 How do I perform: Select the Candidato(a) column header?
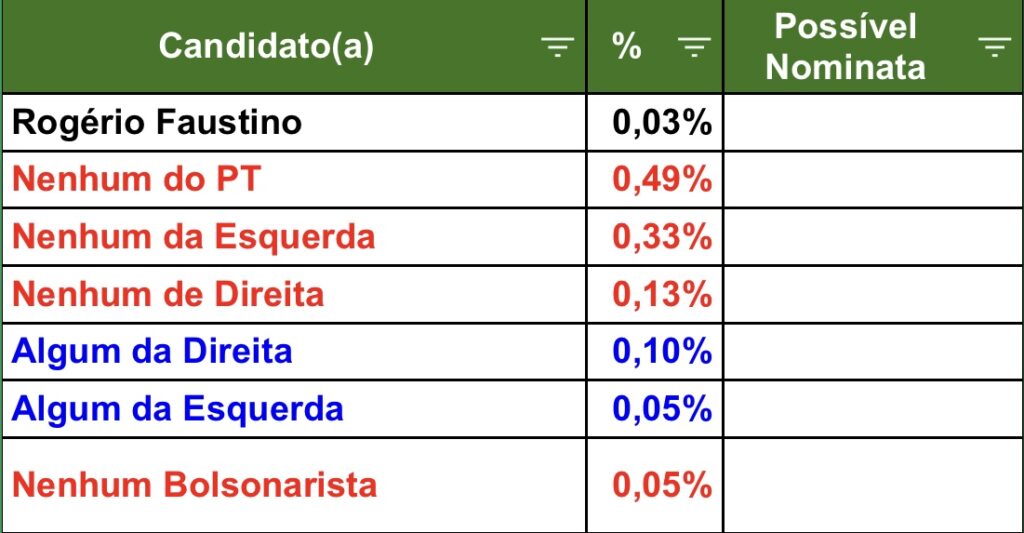(x=295, y=47)
